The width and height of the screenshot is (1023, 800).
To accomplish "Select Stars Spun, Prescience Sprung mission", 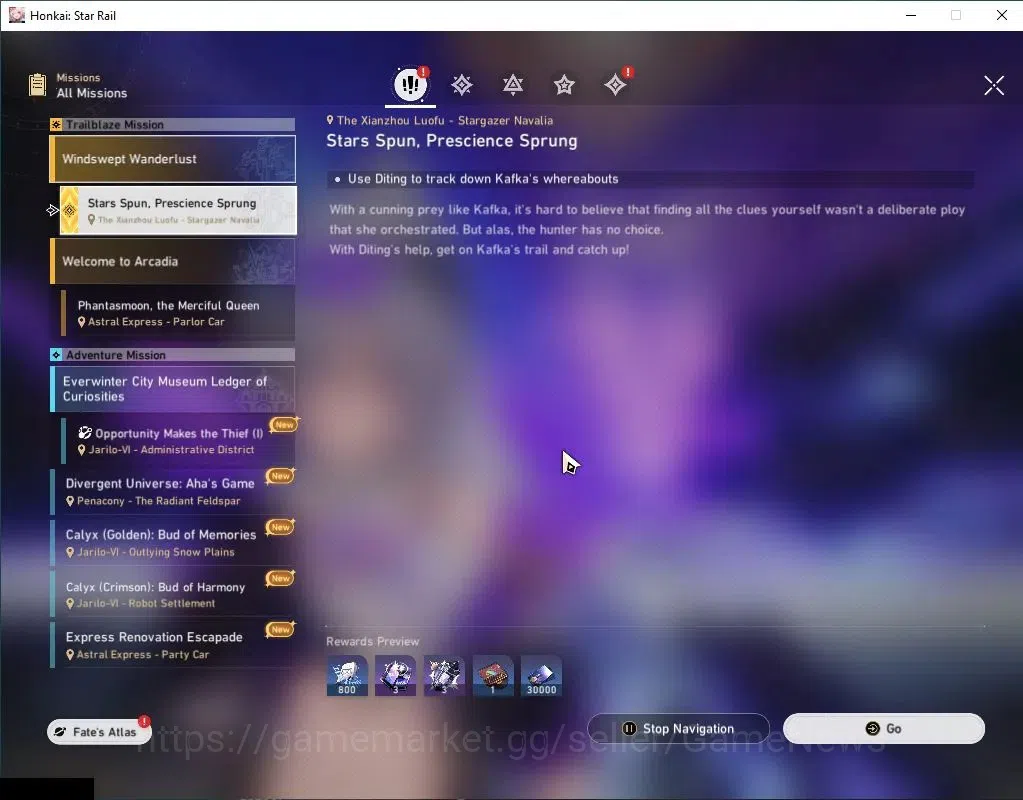I will tap(178, 210).
